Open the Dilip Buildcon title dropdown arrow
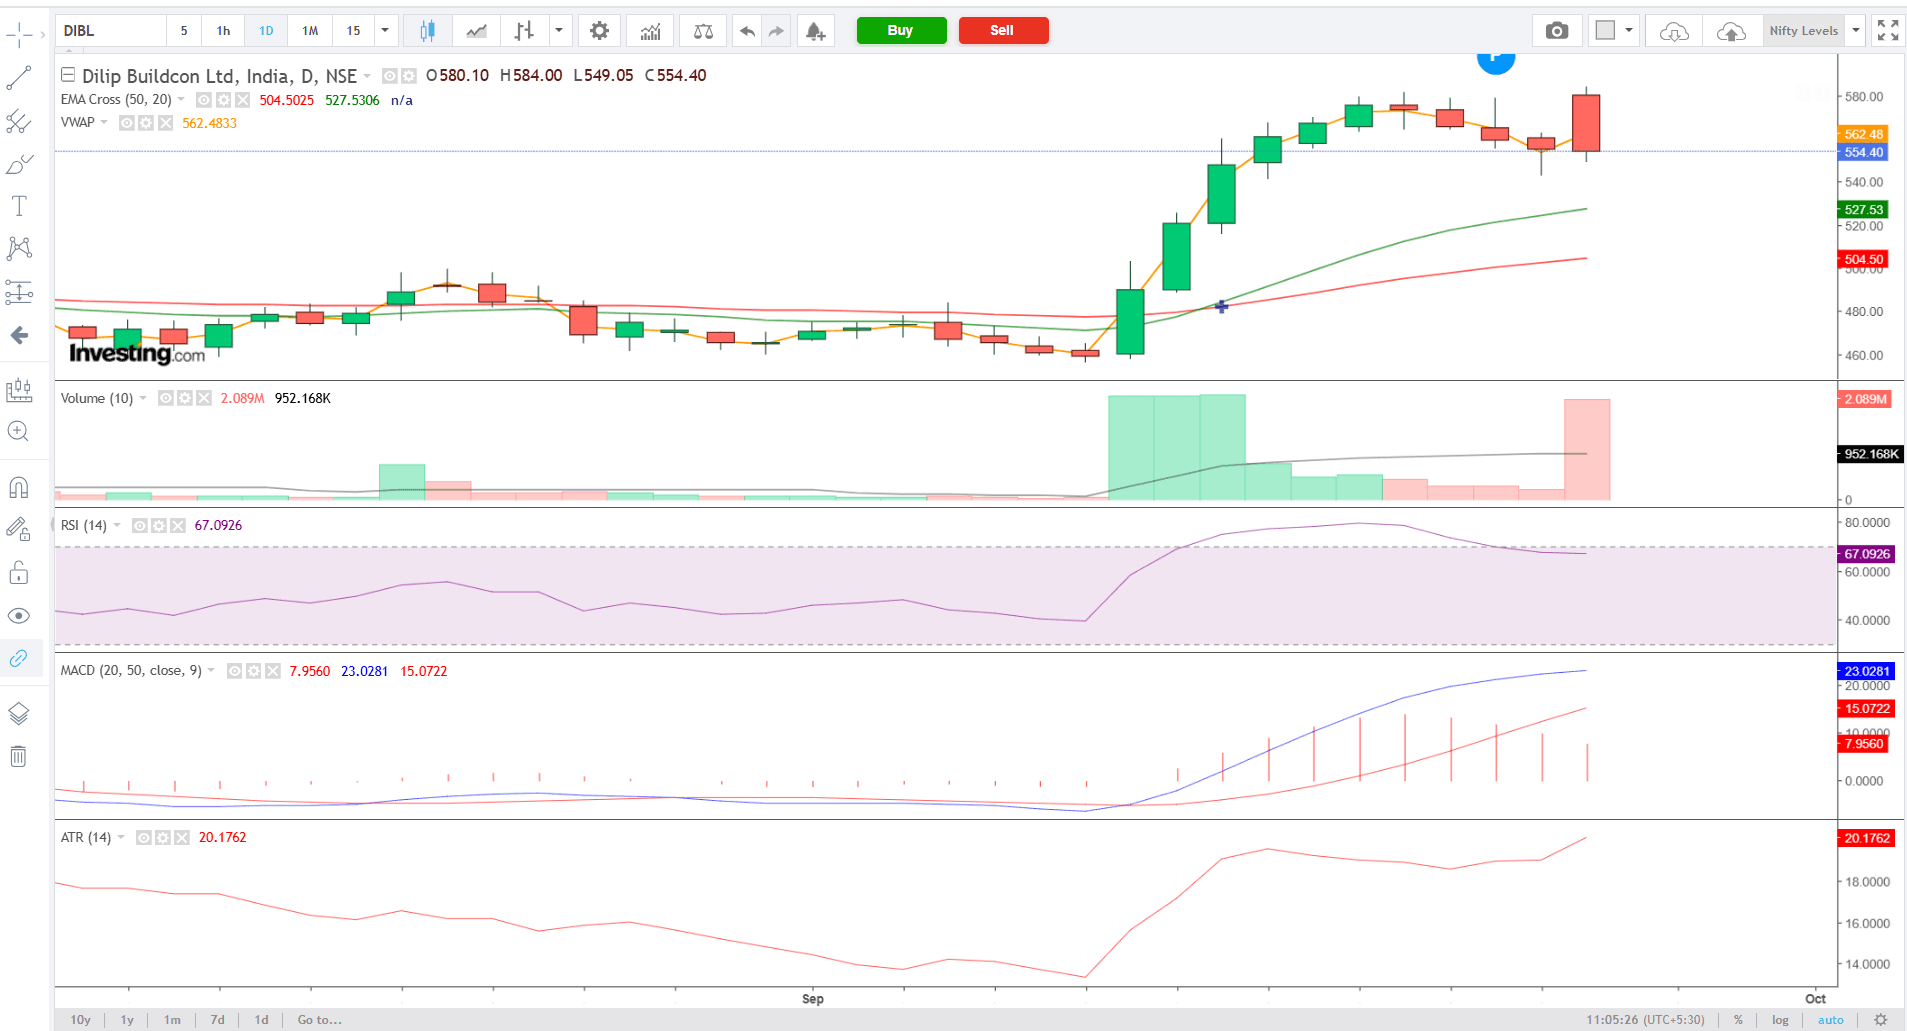Image resolution: width=1907 pixels, height=1031 pixels. [x=367, y=76]
